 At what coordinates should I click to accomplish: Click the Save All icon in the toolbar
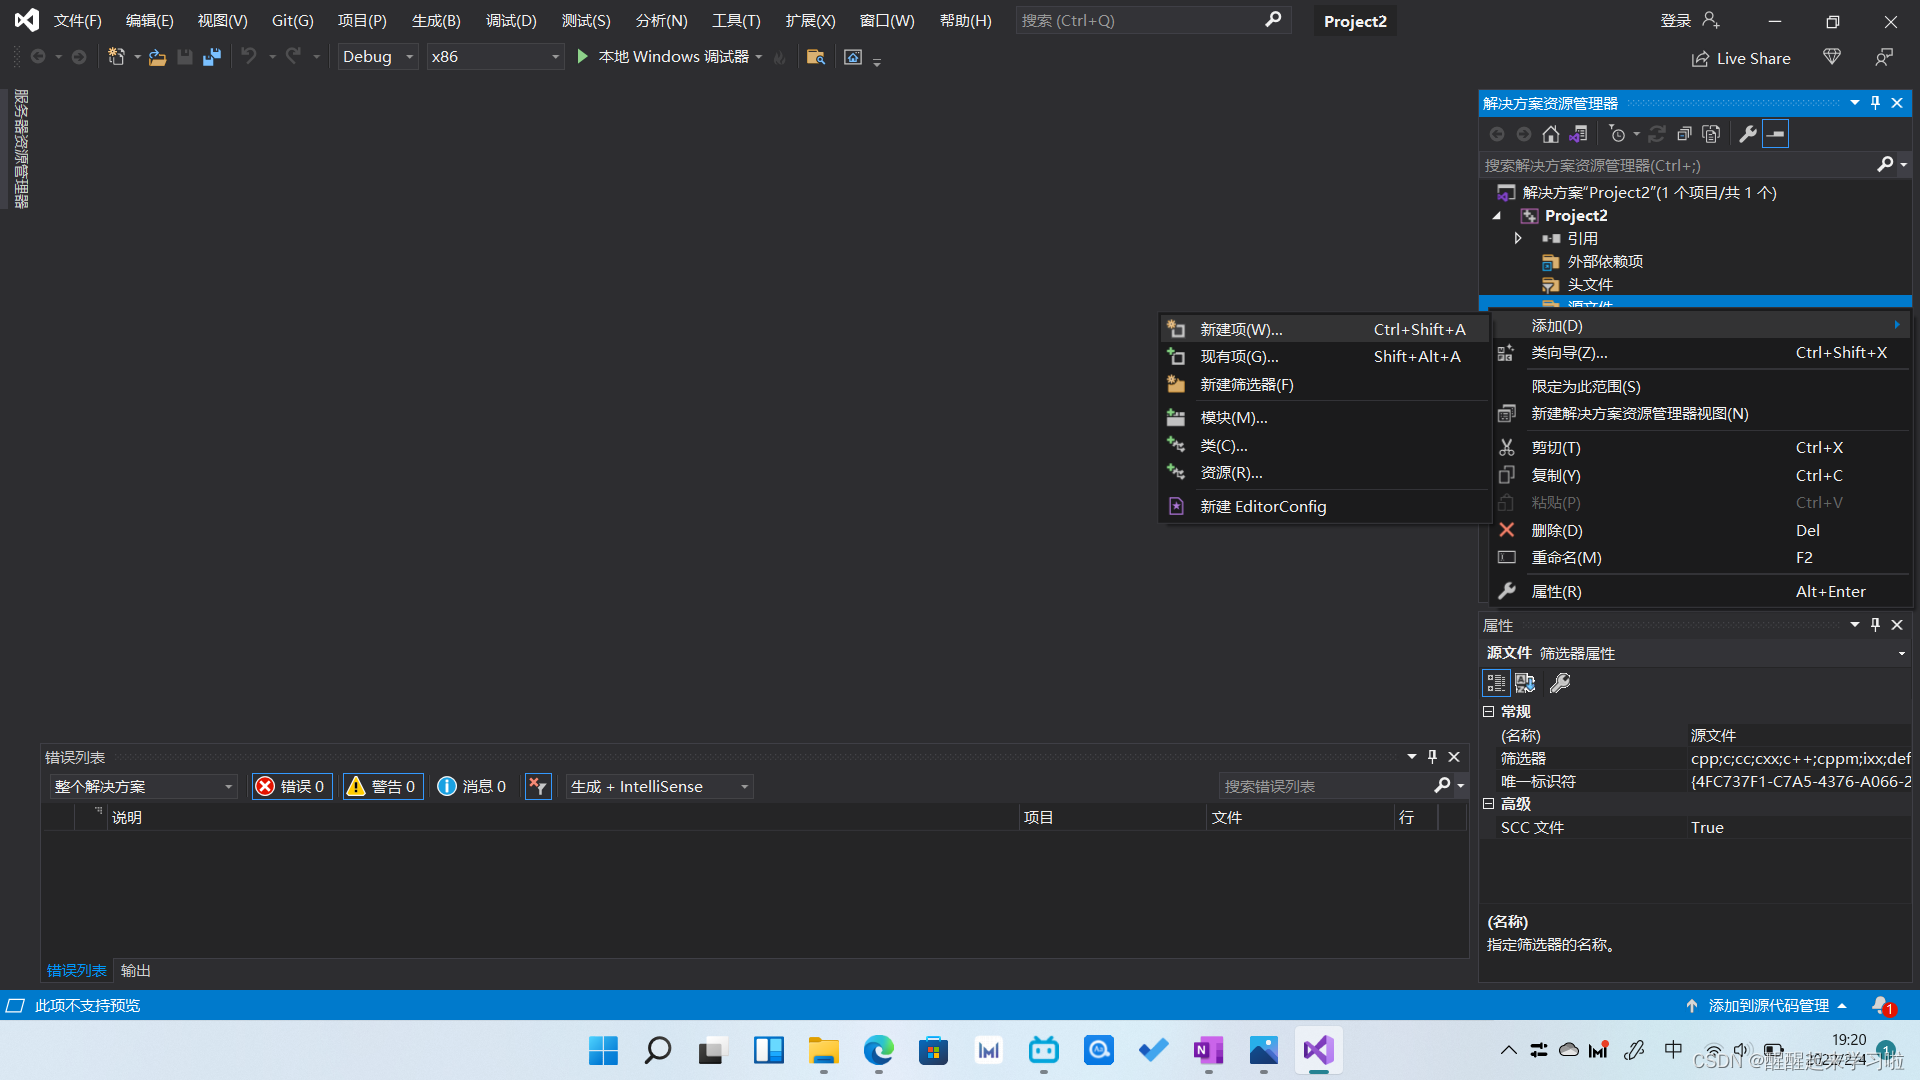[x=211, y=57]
